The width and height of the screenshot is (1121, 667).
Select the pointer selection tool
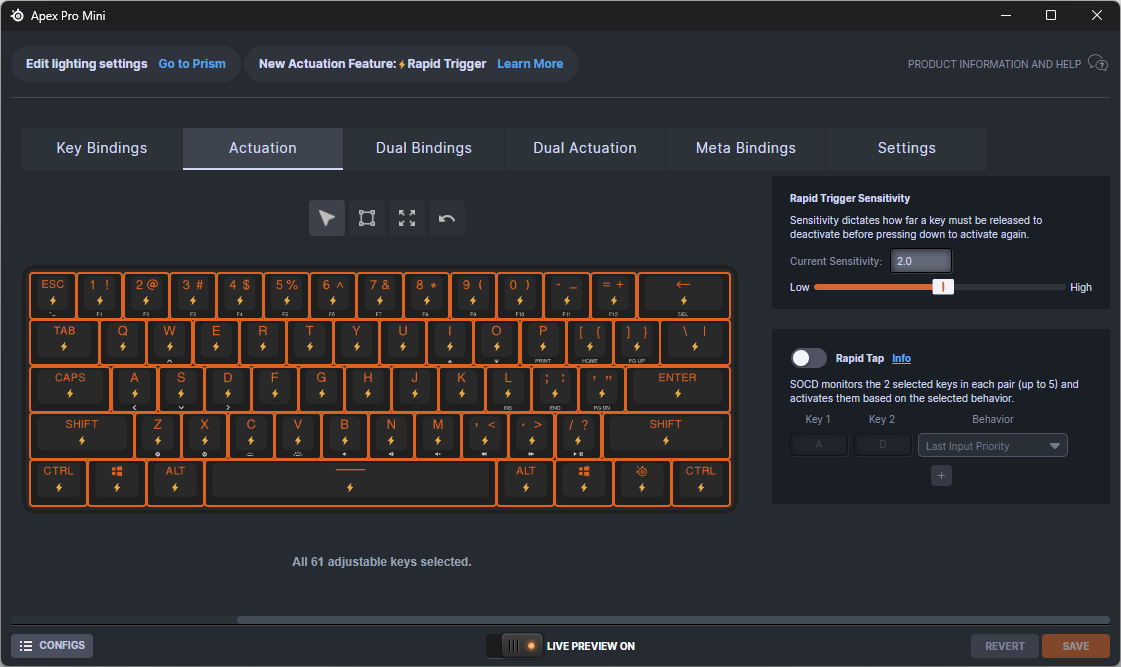[x=327, y=218]
